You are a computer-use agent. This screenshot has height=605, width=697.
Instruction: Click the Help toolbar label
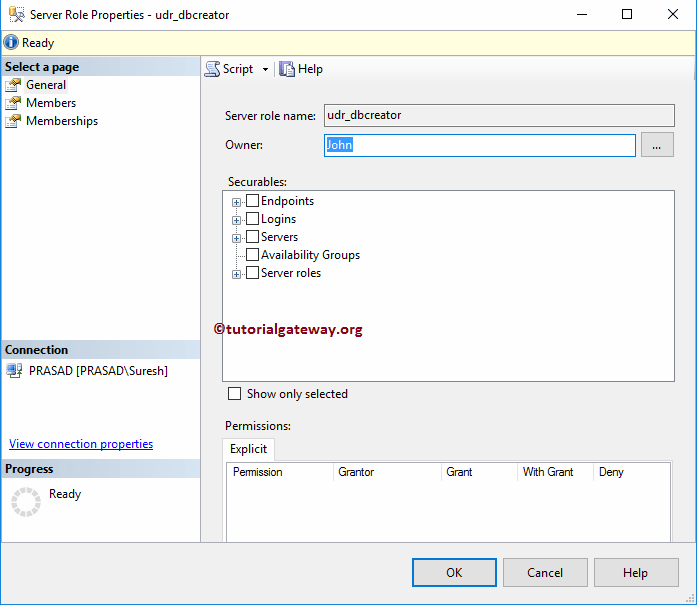pyautogui.click(x=310, y=69)
